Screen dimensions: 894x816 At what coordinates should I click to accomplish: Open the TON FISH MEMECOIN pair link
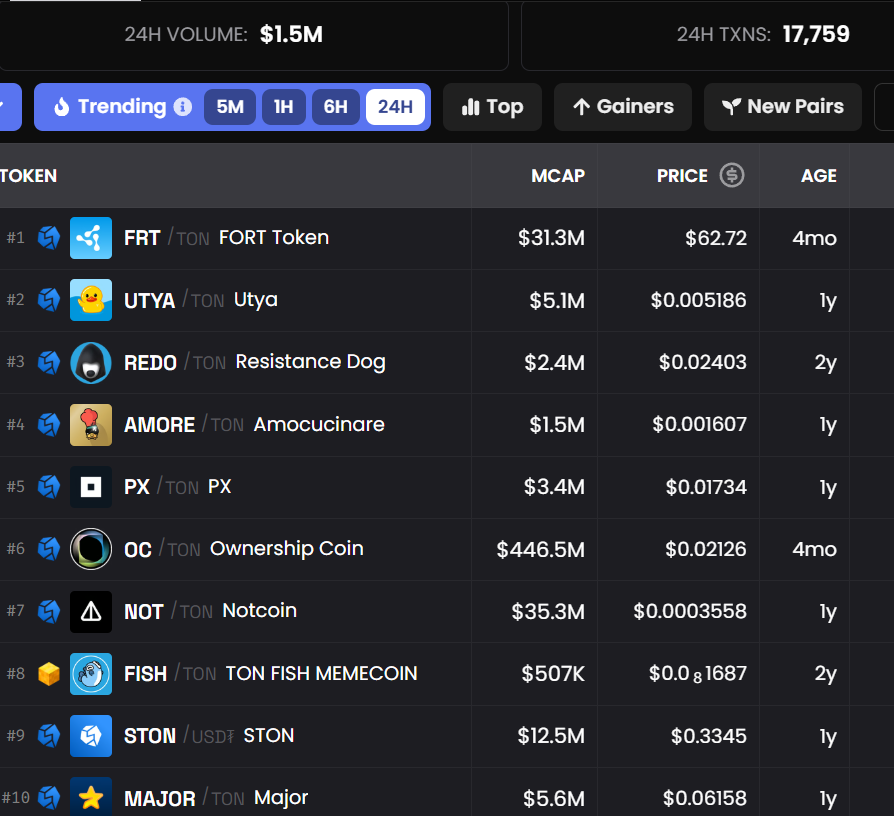(322, 673)
